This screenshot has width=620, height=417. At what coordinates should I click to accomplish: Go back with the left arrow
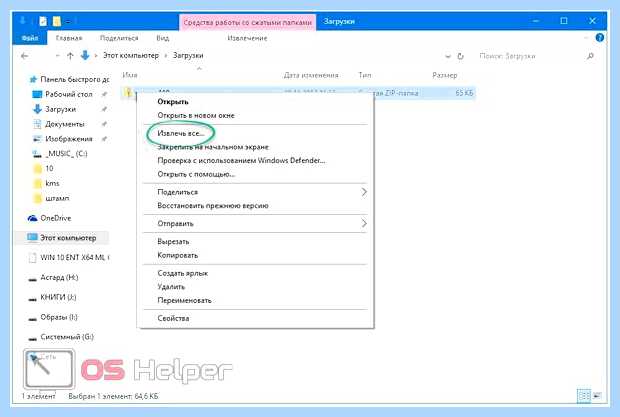pos(25,56)
